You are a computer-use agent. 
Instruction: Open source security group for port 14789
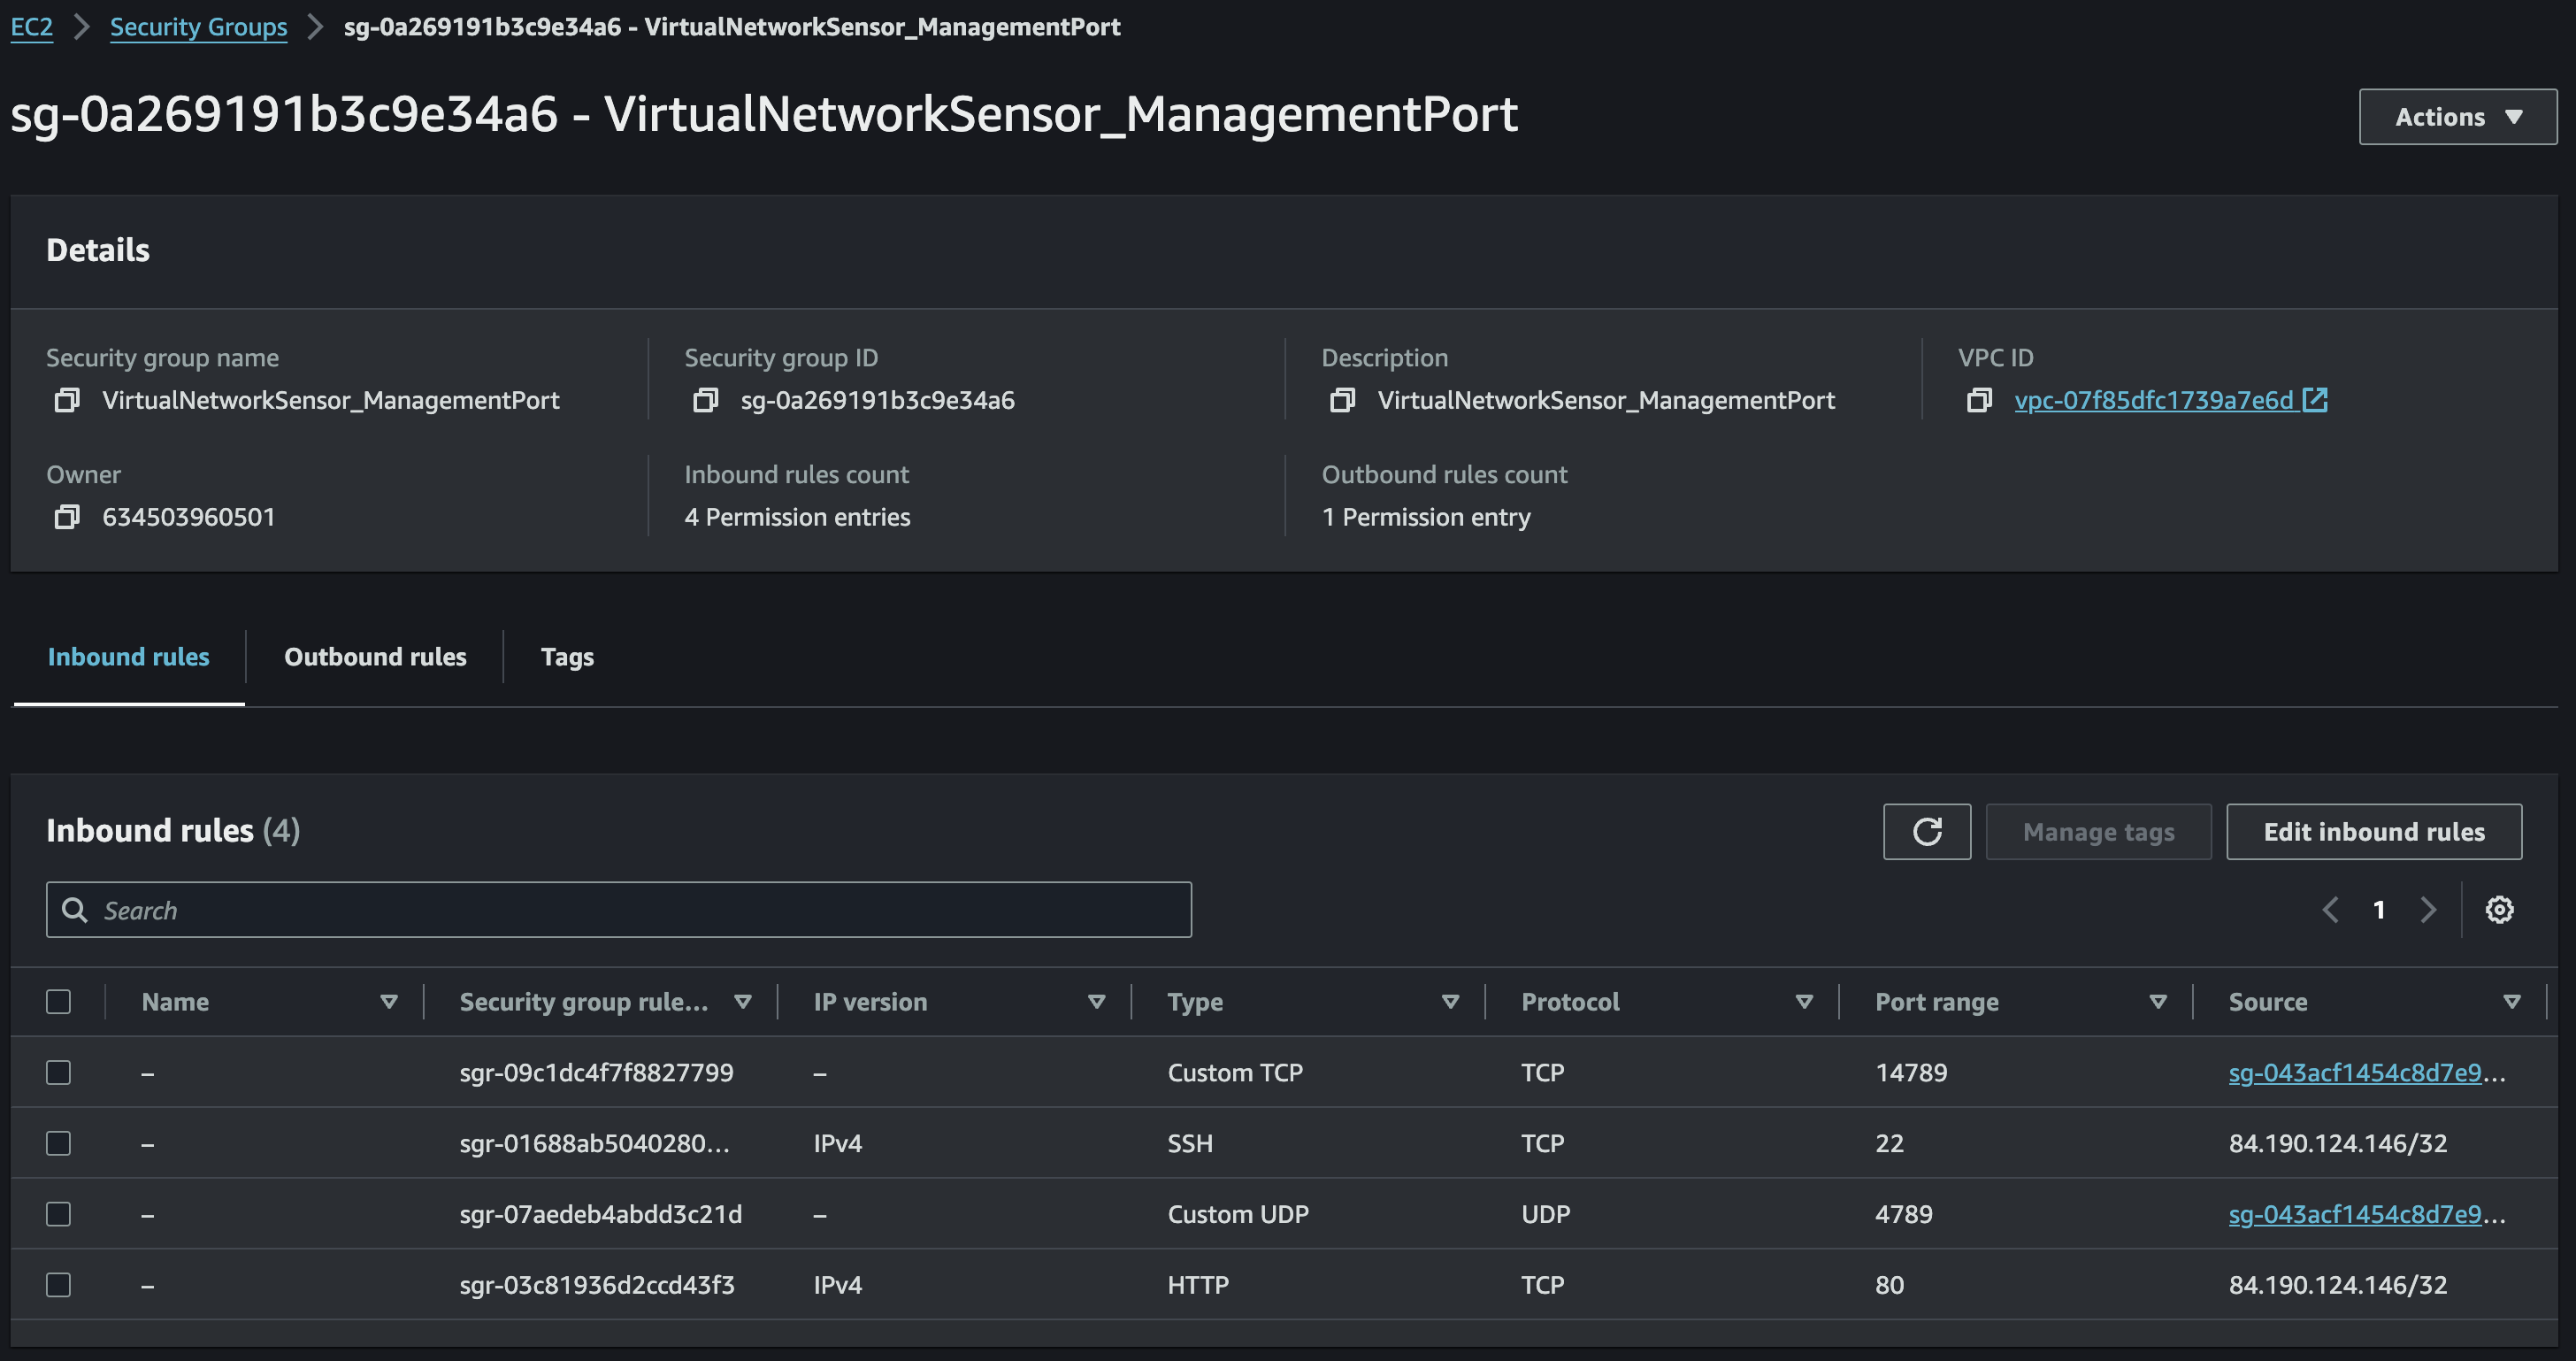click(x=2366, y=1072)
